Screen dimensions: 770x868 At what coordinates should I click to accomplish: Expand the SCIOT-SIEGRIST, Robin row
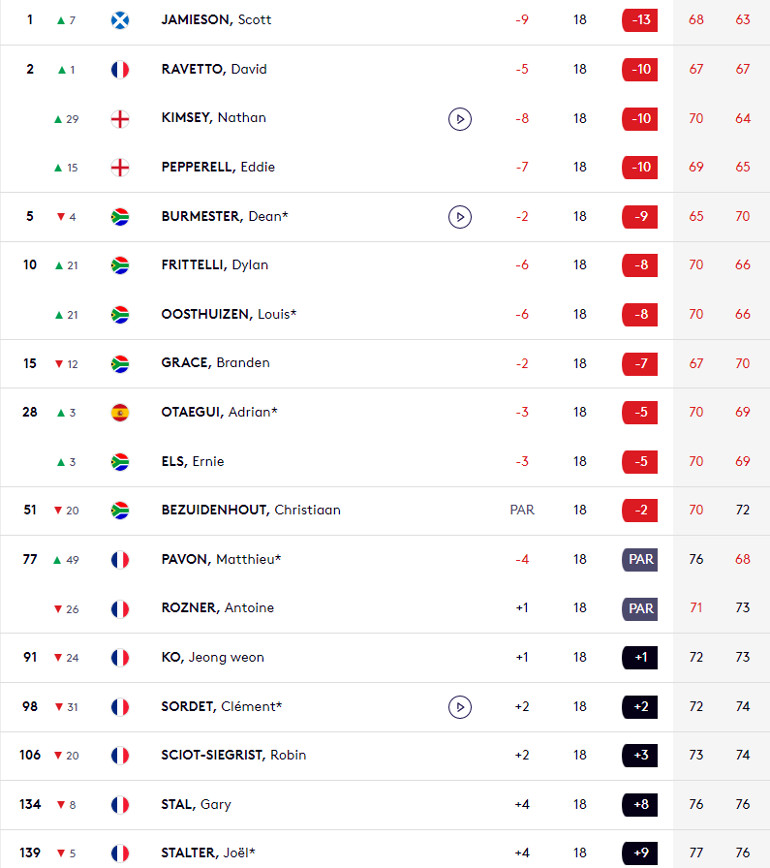click(385, 756)
